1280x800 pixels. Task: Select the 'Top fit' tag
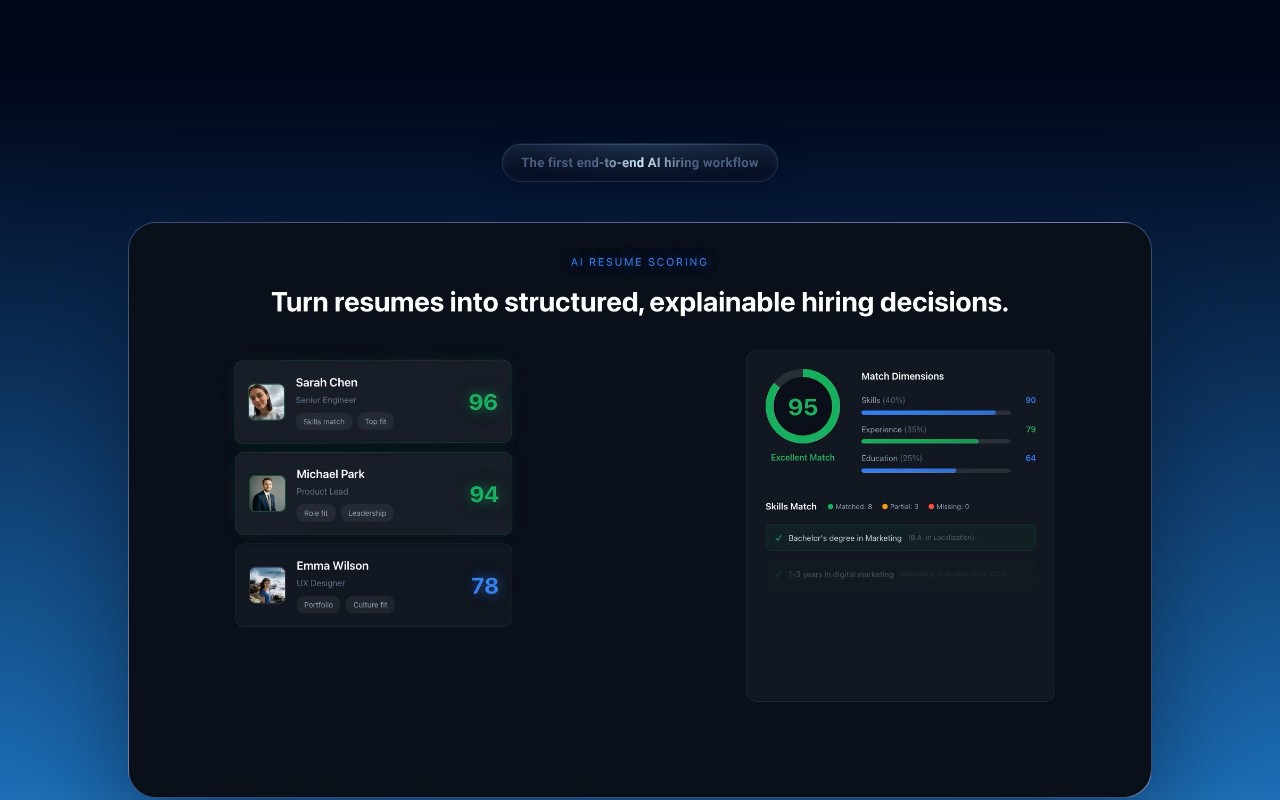376,422
